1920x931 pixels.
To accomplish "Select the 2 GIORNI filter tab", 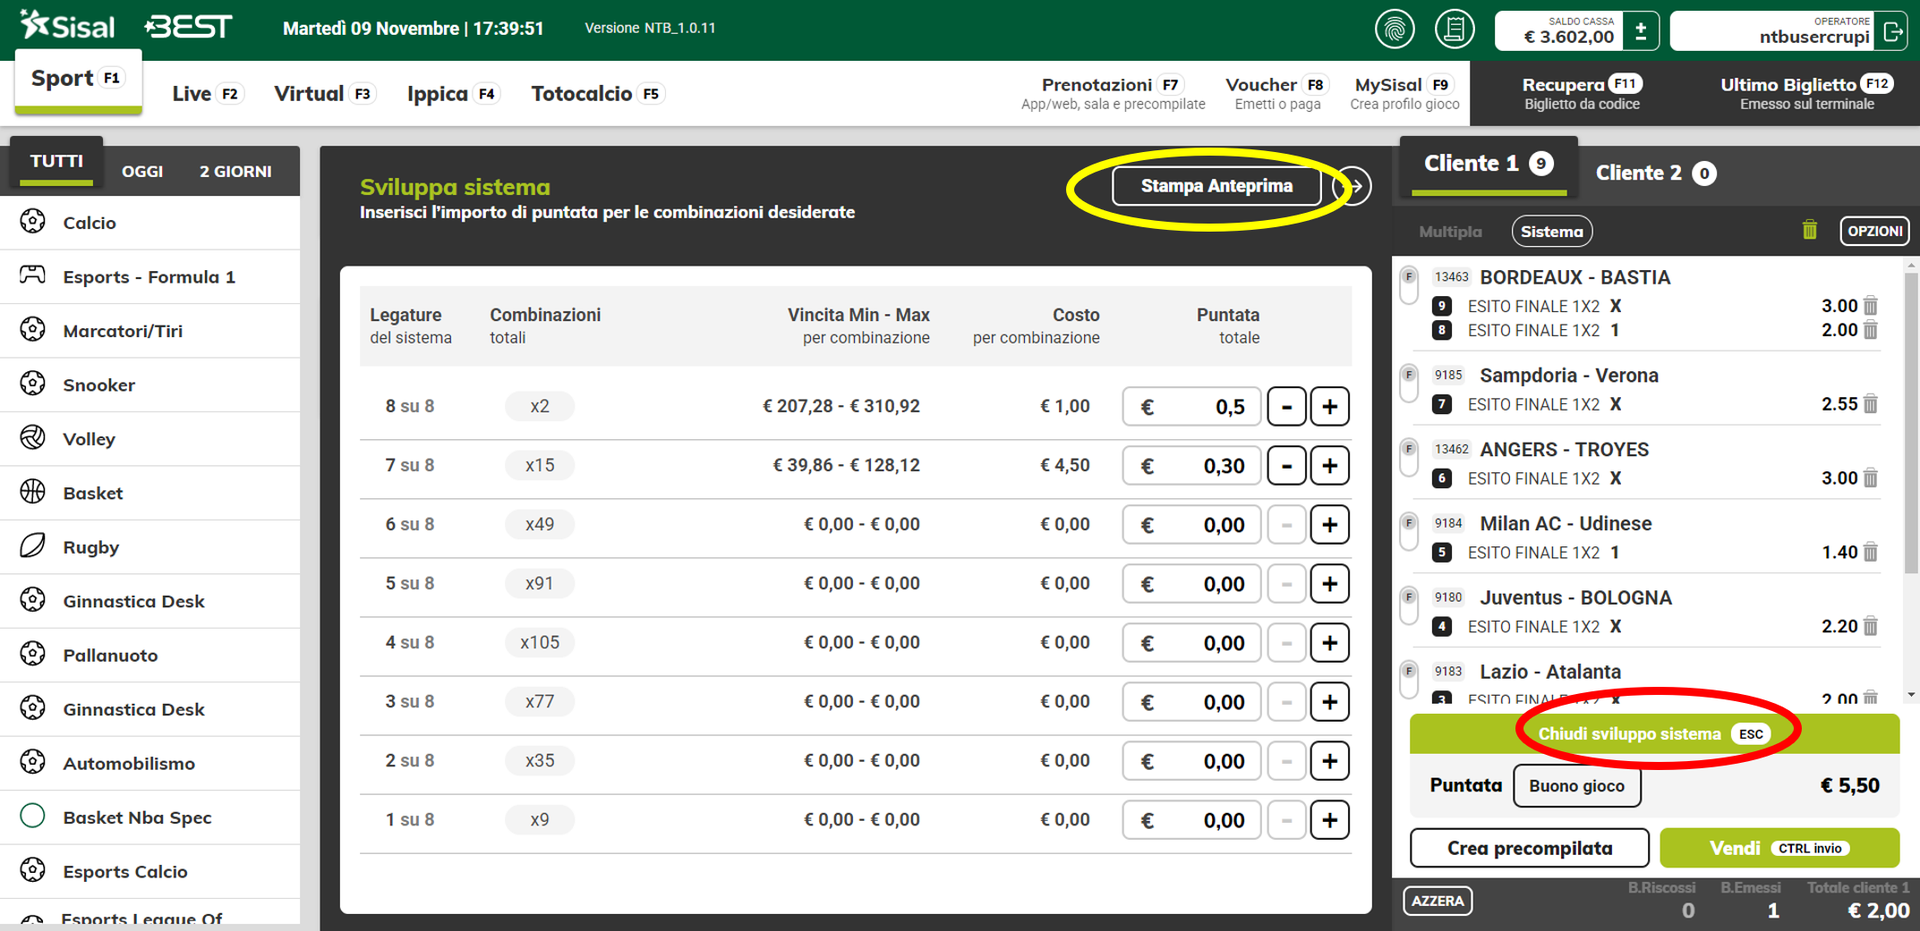I will click(235, 171).
